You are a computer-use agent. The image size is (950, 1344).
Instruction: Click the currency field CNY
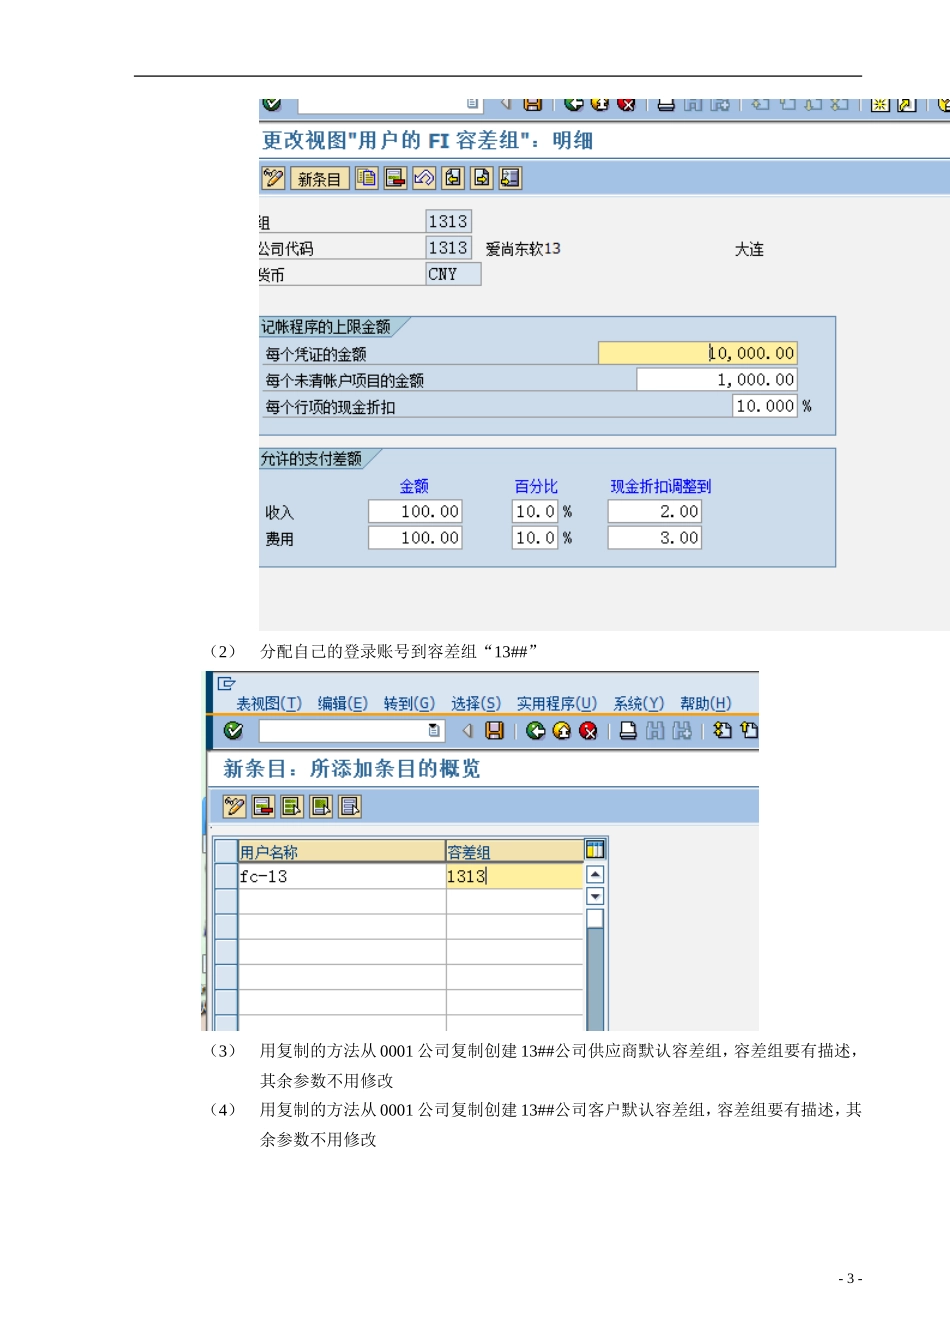point(453,274)
